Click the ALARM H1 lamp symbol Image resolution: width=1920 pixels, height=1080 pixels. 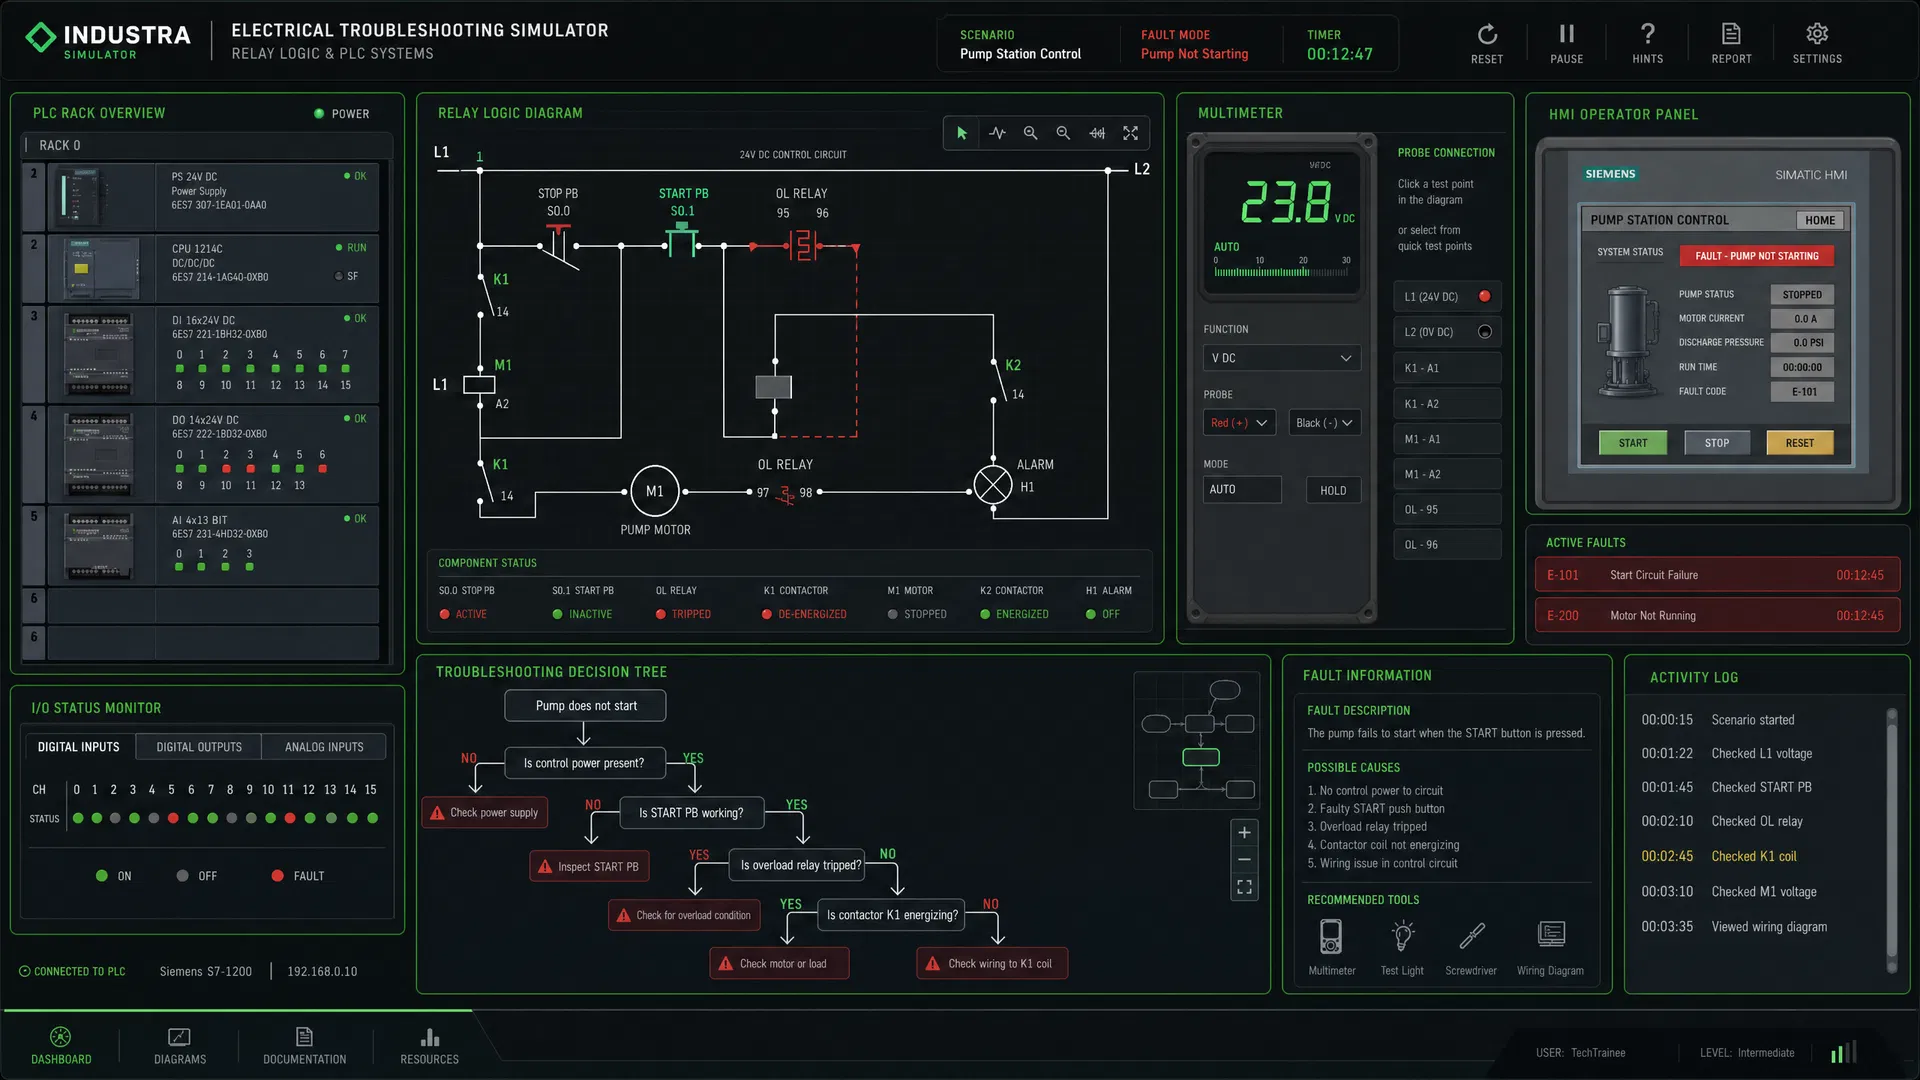[x=993, y=486]
